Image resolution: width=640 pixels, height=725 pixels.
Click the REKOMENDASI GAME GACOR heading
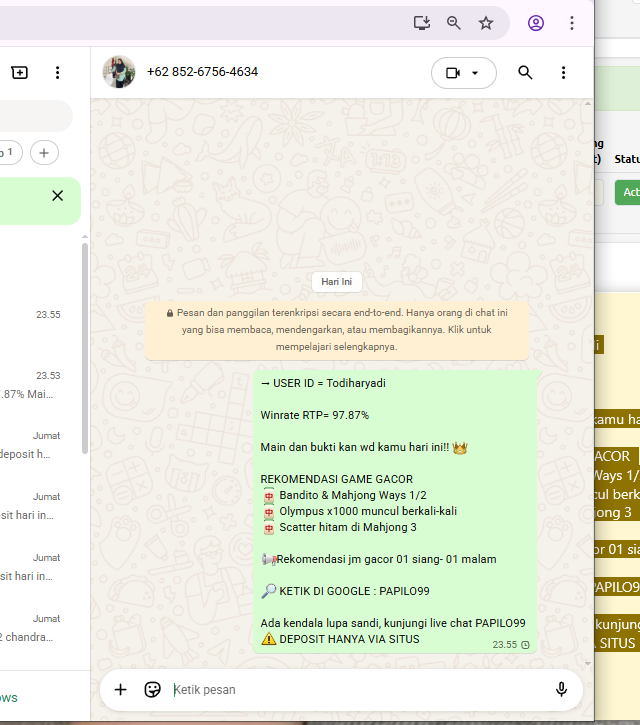coord(336,479)
